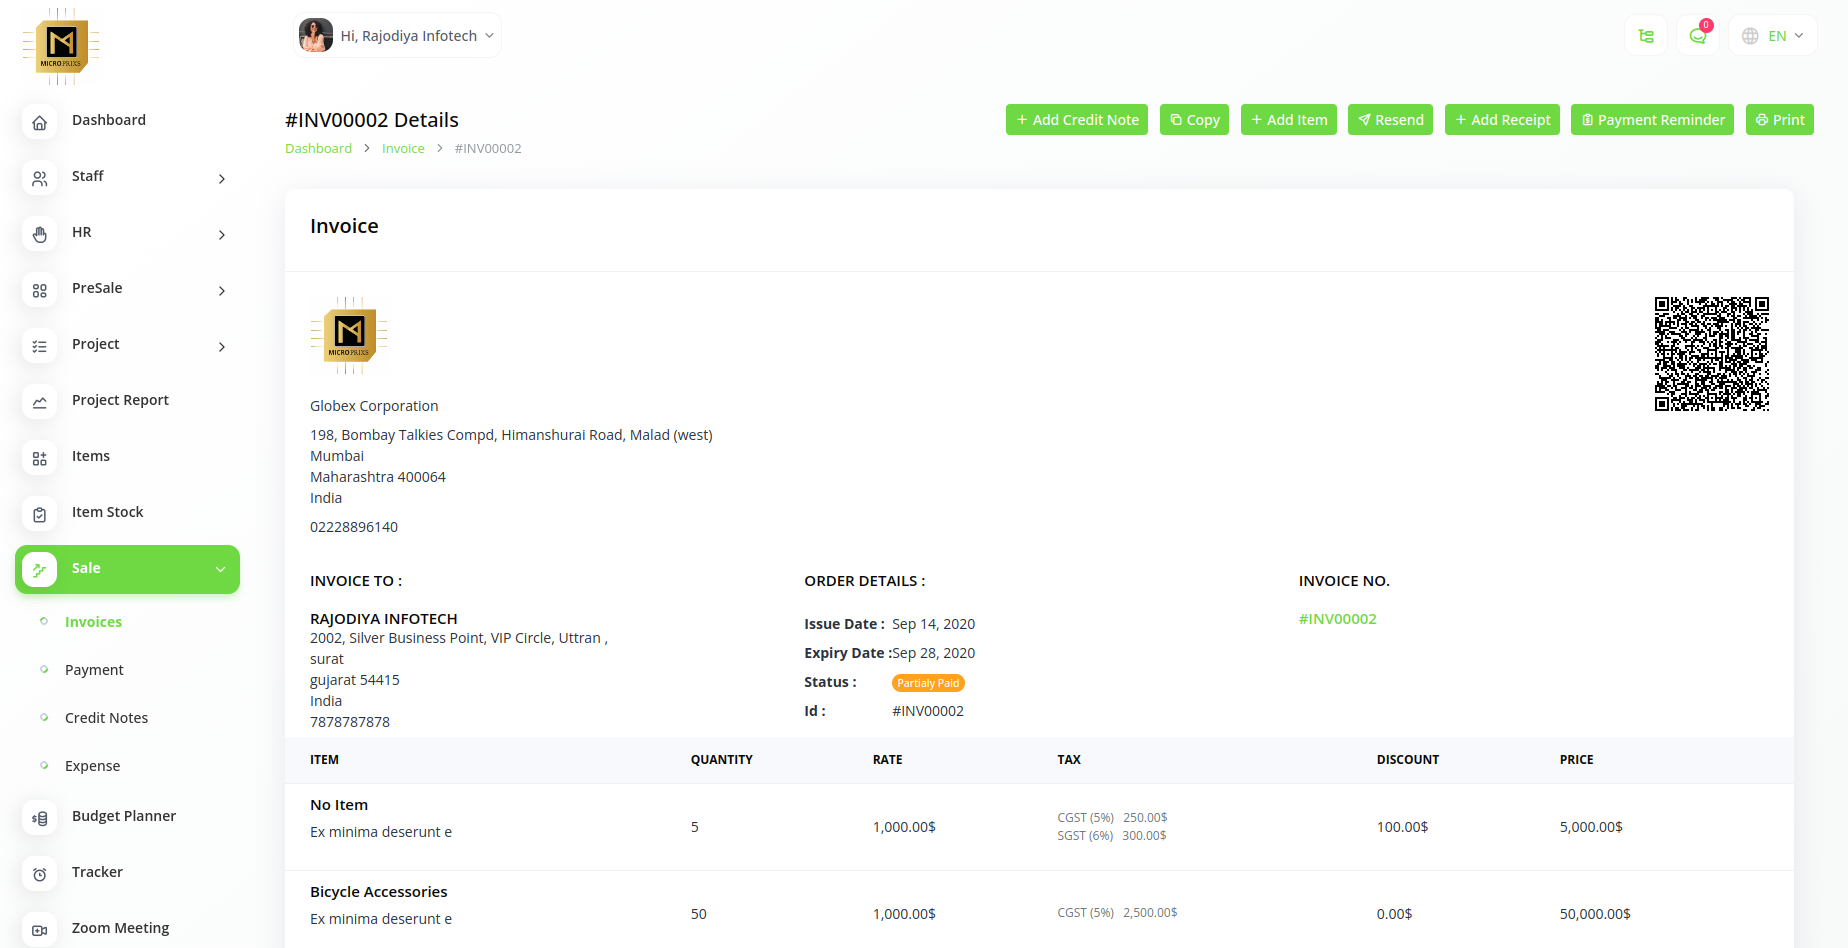The height and width of the screenshot is (948, 1848).
Task: Follow the Invoice breadcrumb link
Action: pyautogui.click(x=403, y=149)
